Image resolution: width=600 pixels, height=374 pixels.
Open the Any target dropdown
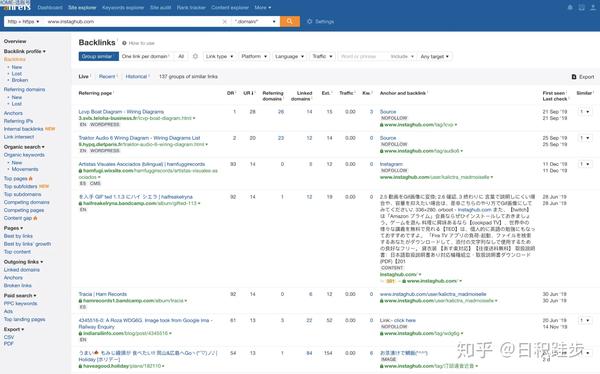pos(434,57)
